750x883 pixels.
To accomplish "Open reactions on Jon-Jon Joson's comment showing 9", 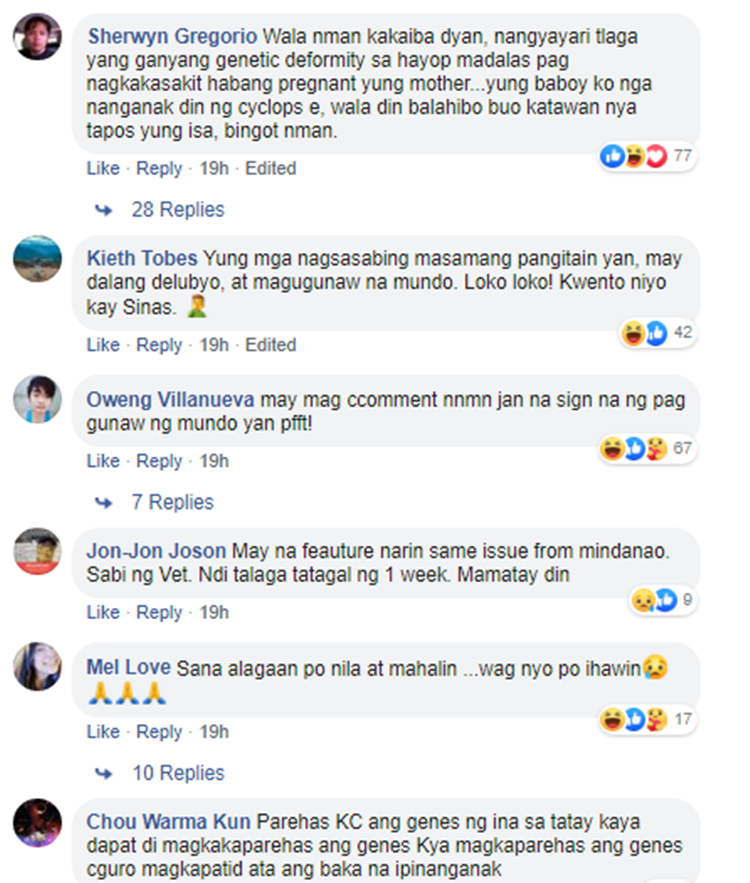I will click(662, 600).
